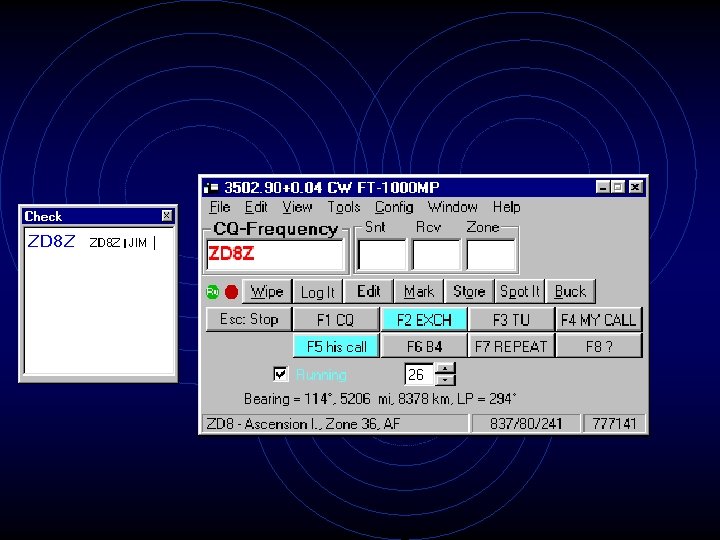
Task: Click the Wipe button
Action: [x=267, y=292]
